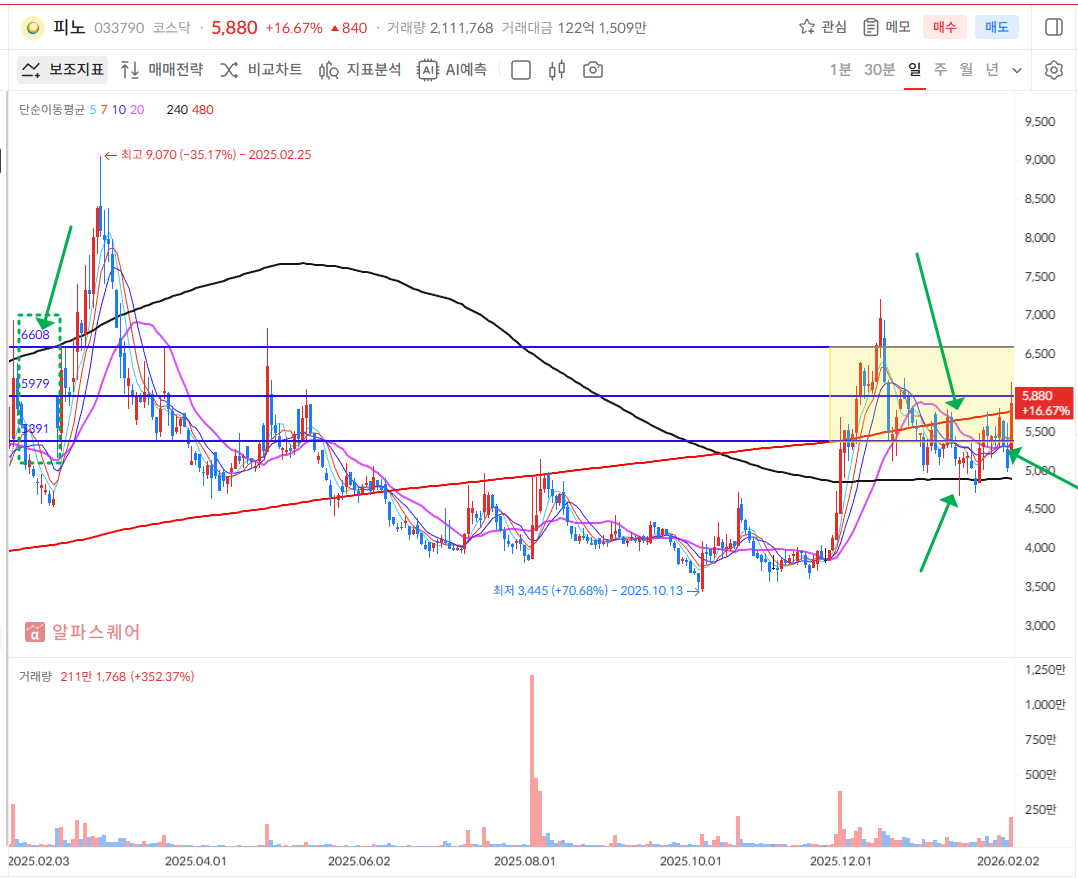The width and height of the screenshot is (1078, 878).
Task: Open the 보조지표 indicators menu
Action: [x=62, y=70]
